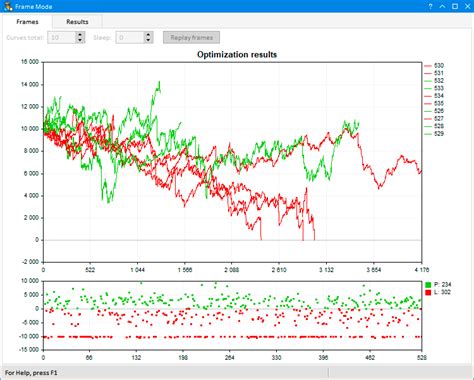Increase the Sleep value
This screenshot has width=474, height=380.
coord(149,35)
